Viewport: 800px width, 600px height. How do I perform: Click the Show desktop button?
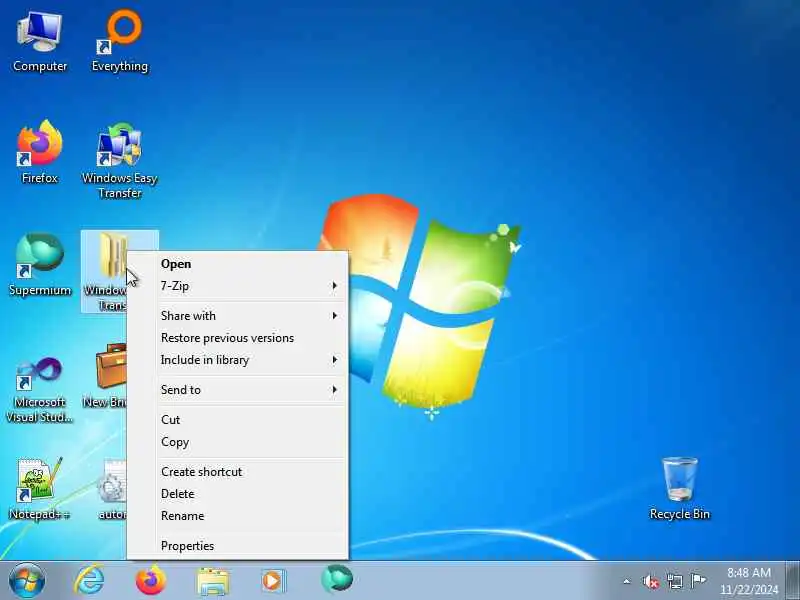pyautogui.click(x=792, y=581)
